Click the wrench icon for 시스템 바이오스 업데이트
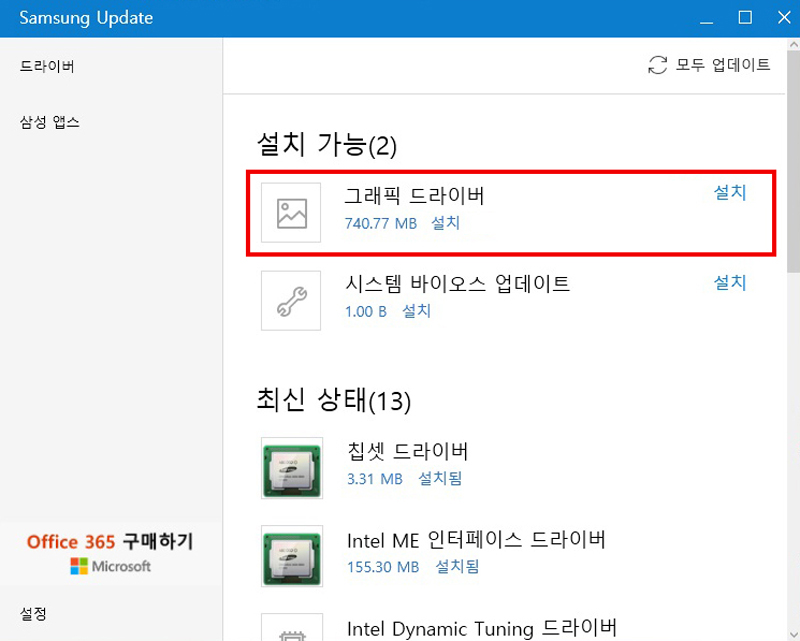800x641 pixels. point(291,301)
